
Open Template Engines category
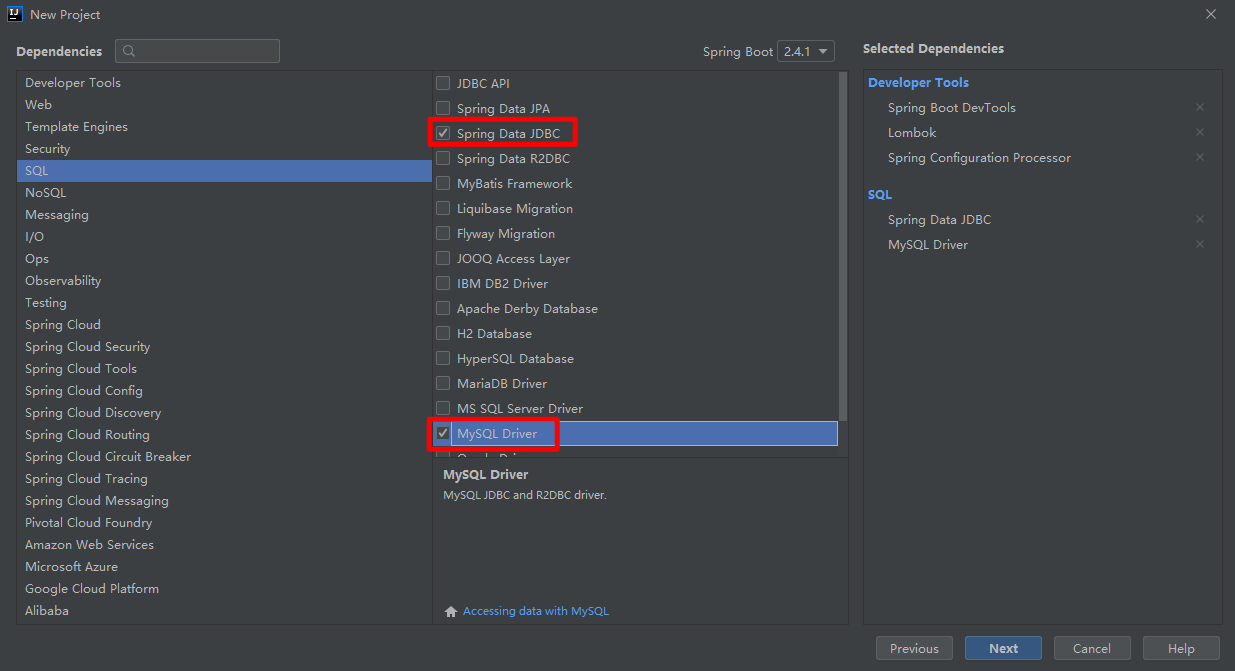[224, 126]
